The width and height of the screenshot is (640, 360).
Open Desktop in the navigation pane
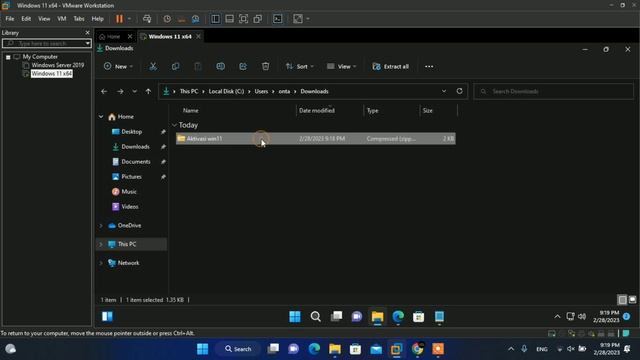click(x=131, y=132)
